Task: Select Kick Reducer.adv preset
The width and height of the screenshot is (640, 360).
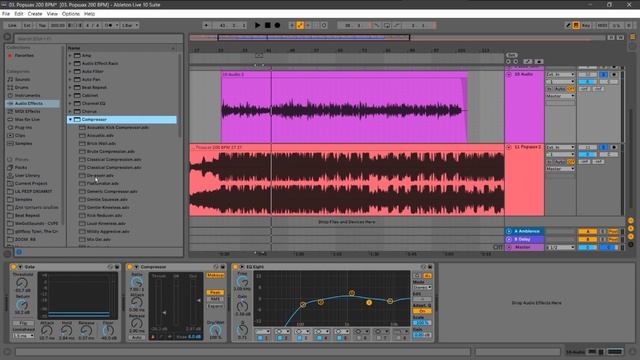Action: coord(104,216)
